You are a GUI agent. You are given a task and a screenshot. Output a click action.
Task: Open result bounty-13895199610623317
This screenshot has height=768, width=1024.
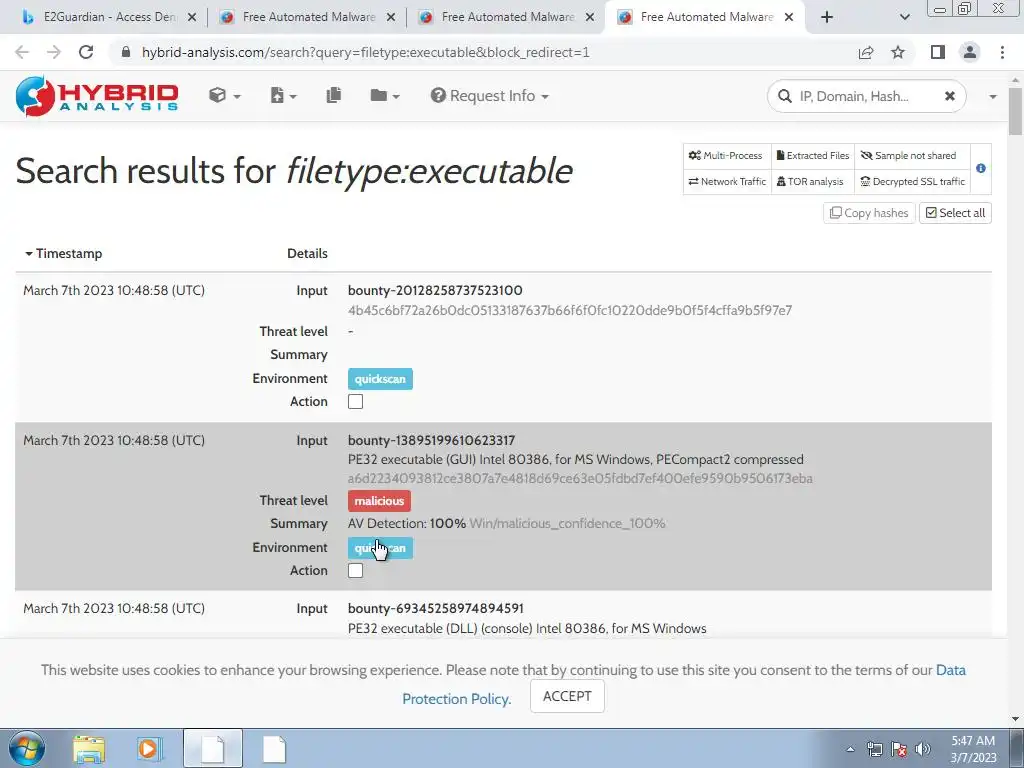click(431, 440)
